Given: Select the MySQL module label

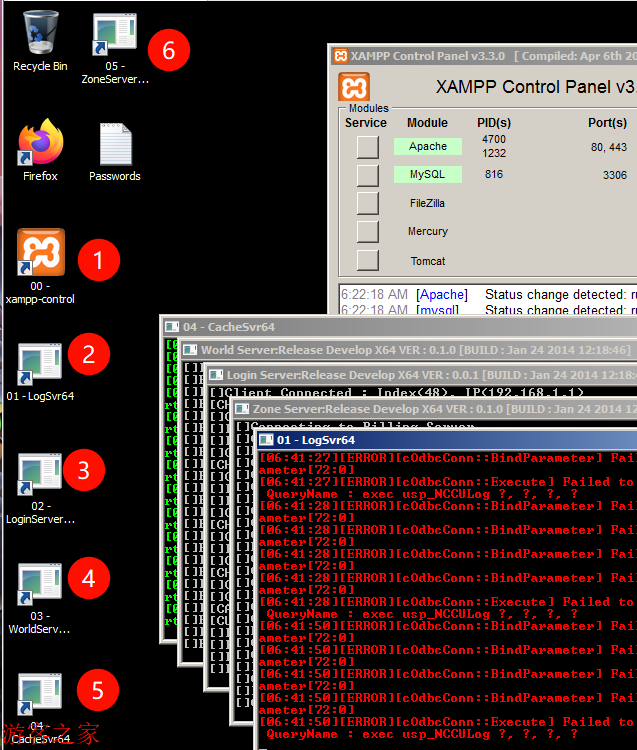Looking at the screenshot, I should pos(427,175).
